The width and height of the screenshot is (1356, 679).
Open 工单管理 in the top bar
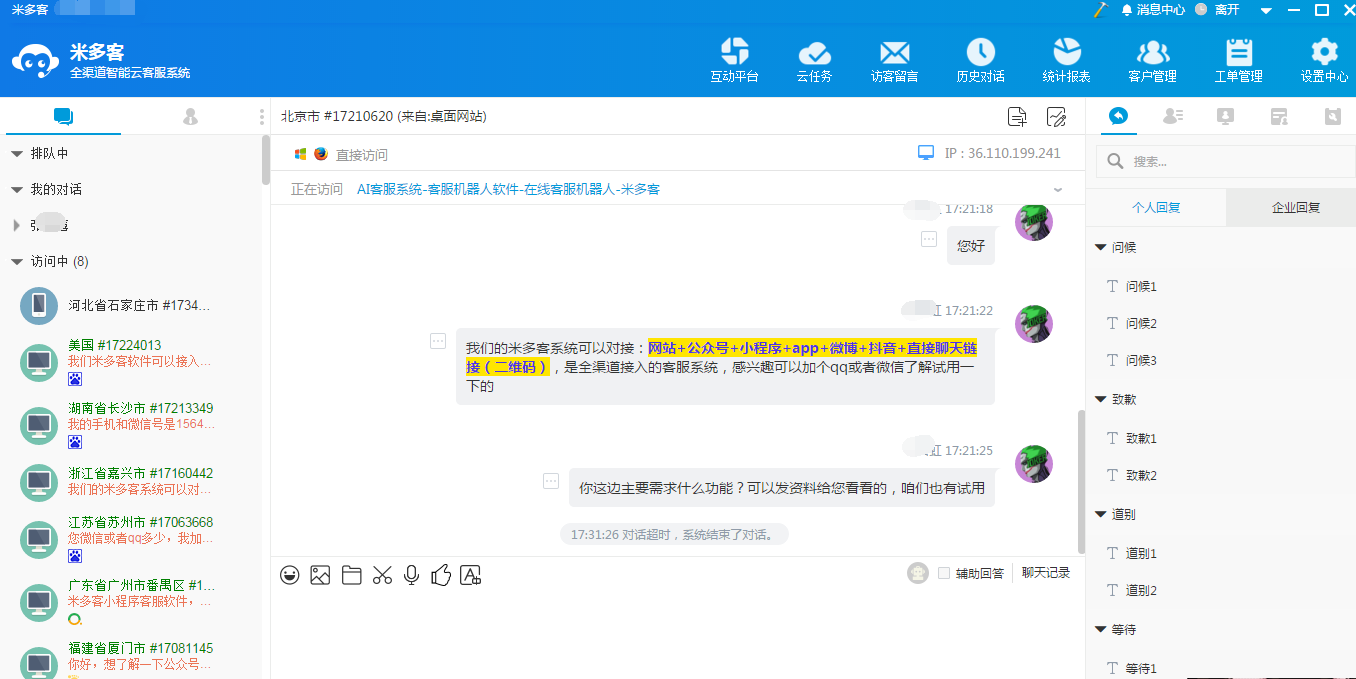click(x=1238, y=60)
